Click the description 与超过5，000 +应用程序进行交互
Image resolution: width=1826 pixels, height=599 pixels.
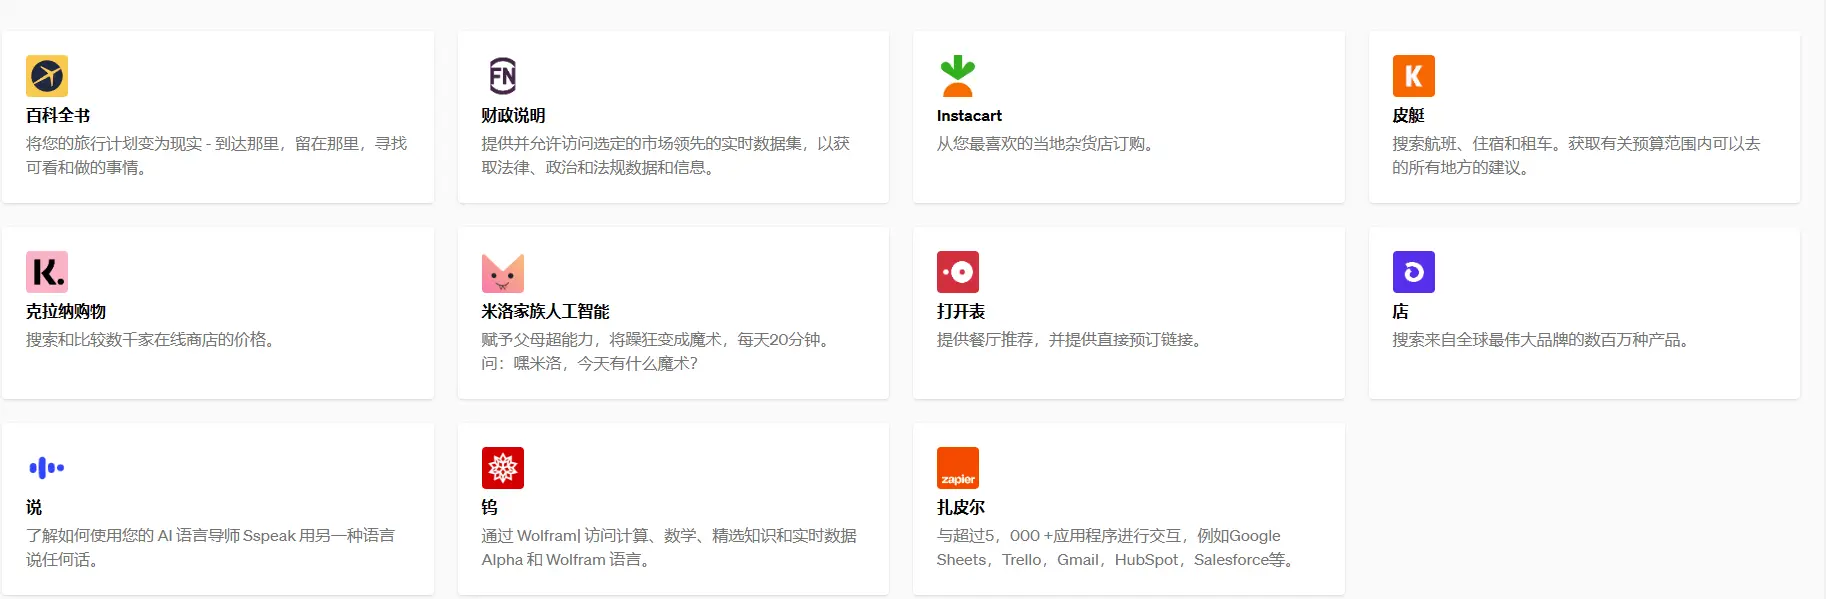(x=1118, y=548)
